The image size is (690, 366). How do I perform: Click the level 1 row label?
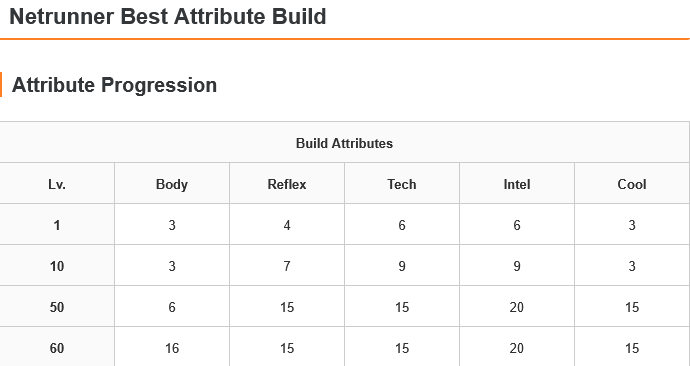click(57, 225)
